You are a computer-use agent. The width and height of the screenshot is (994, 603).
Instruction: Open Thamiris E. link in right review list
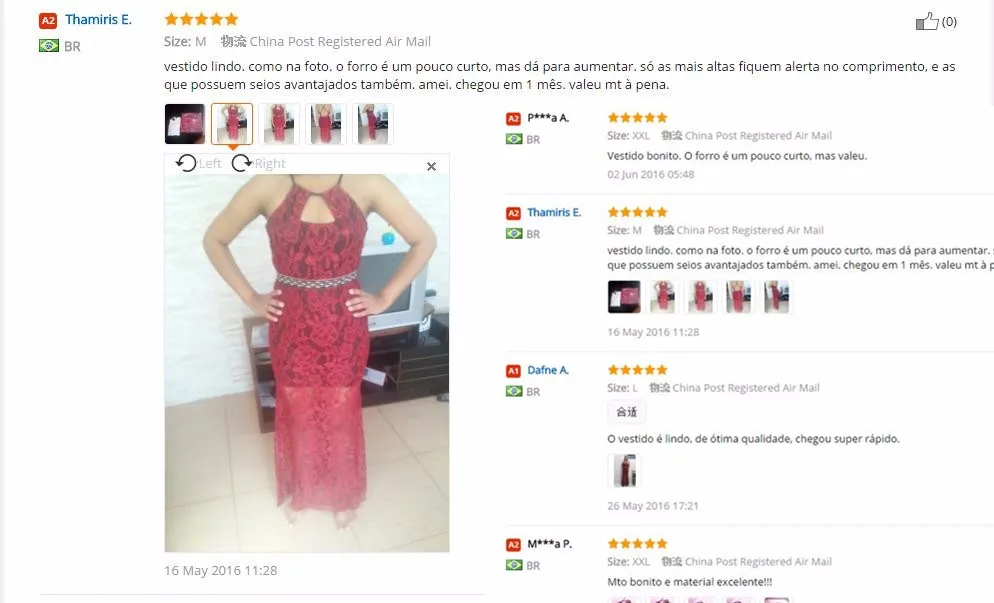coord(554,212)
